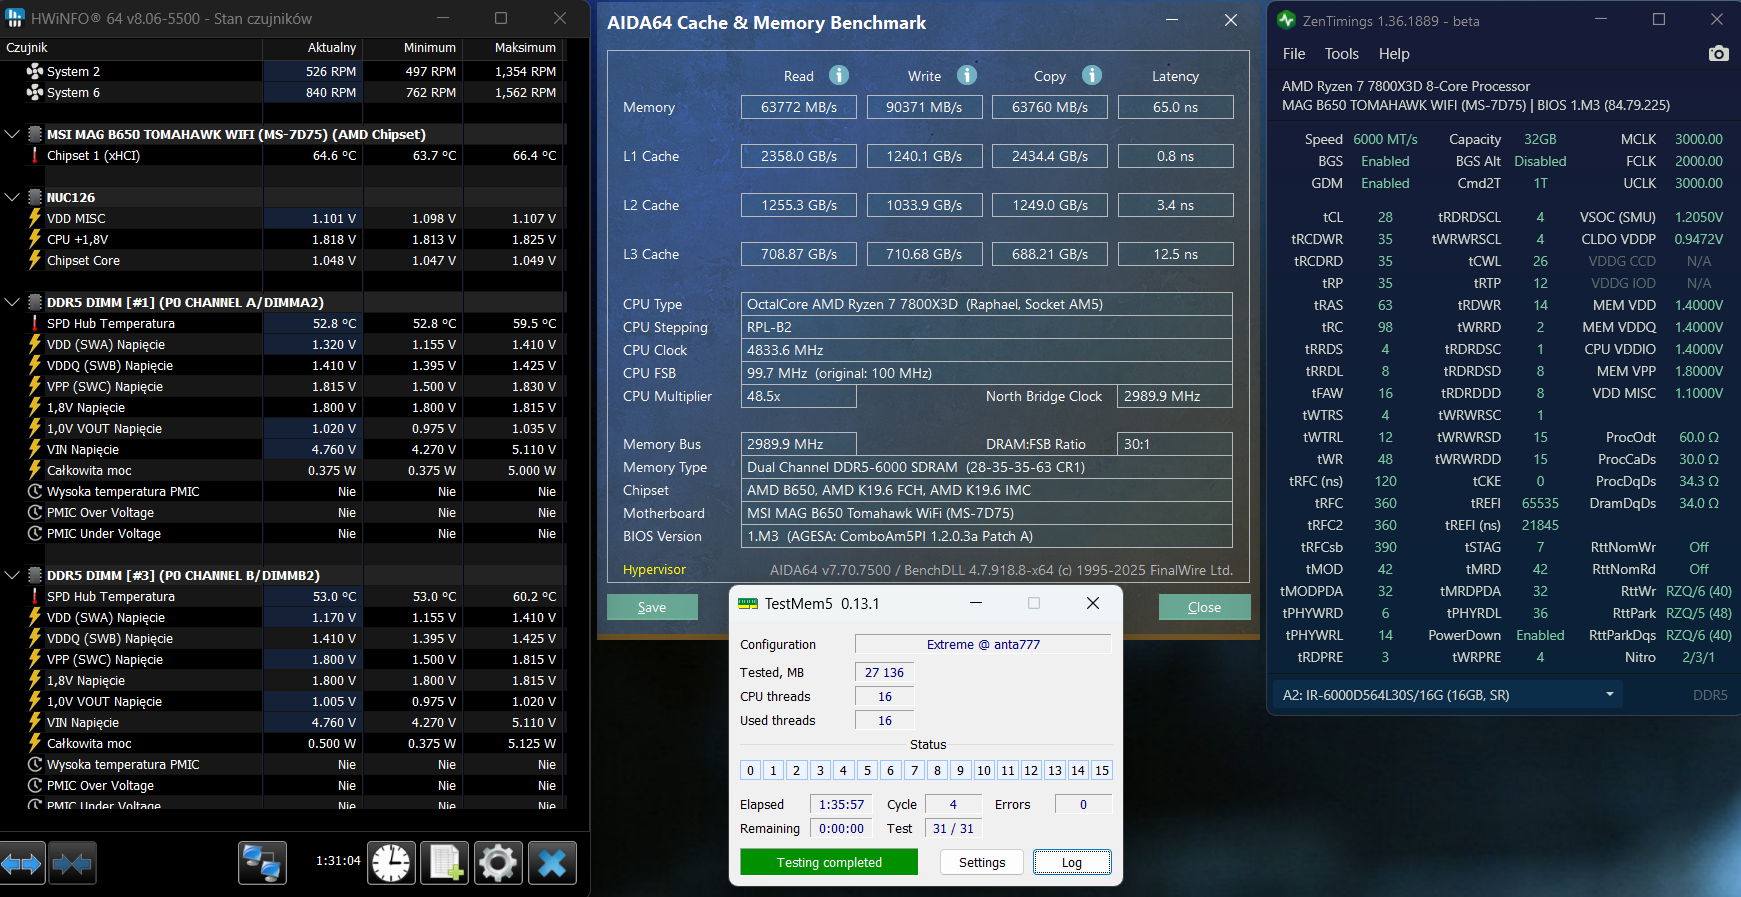Click the info icon beside Write column

point(966,76)
